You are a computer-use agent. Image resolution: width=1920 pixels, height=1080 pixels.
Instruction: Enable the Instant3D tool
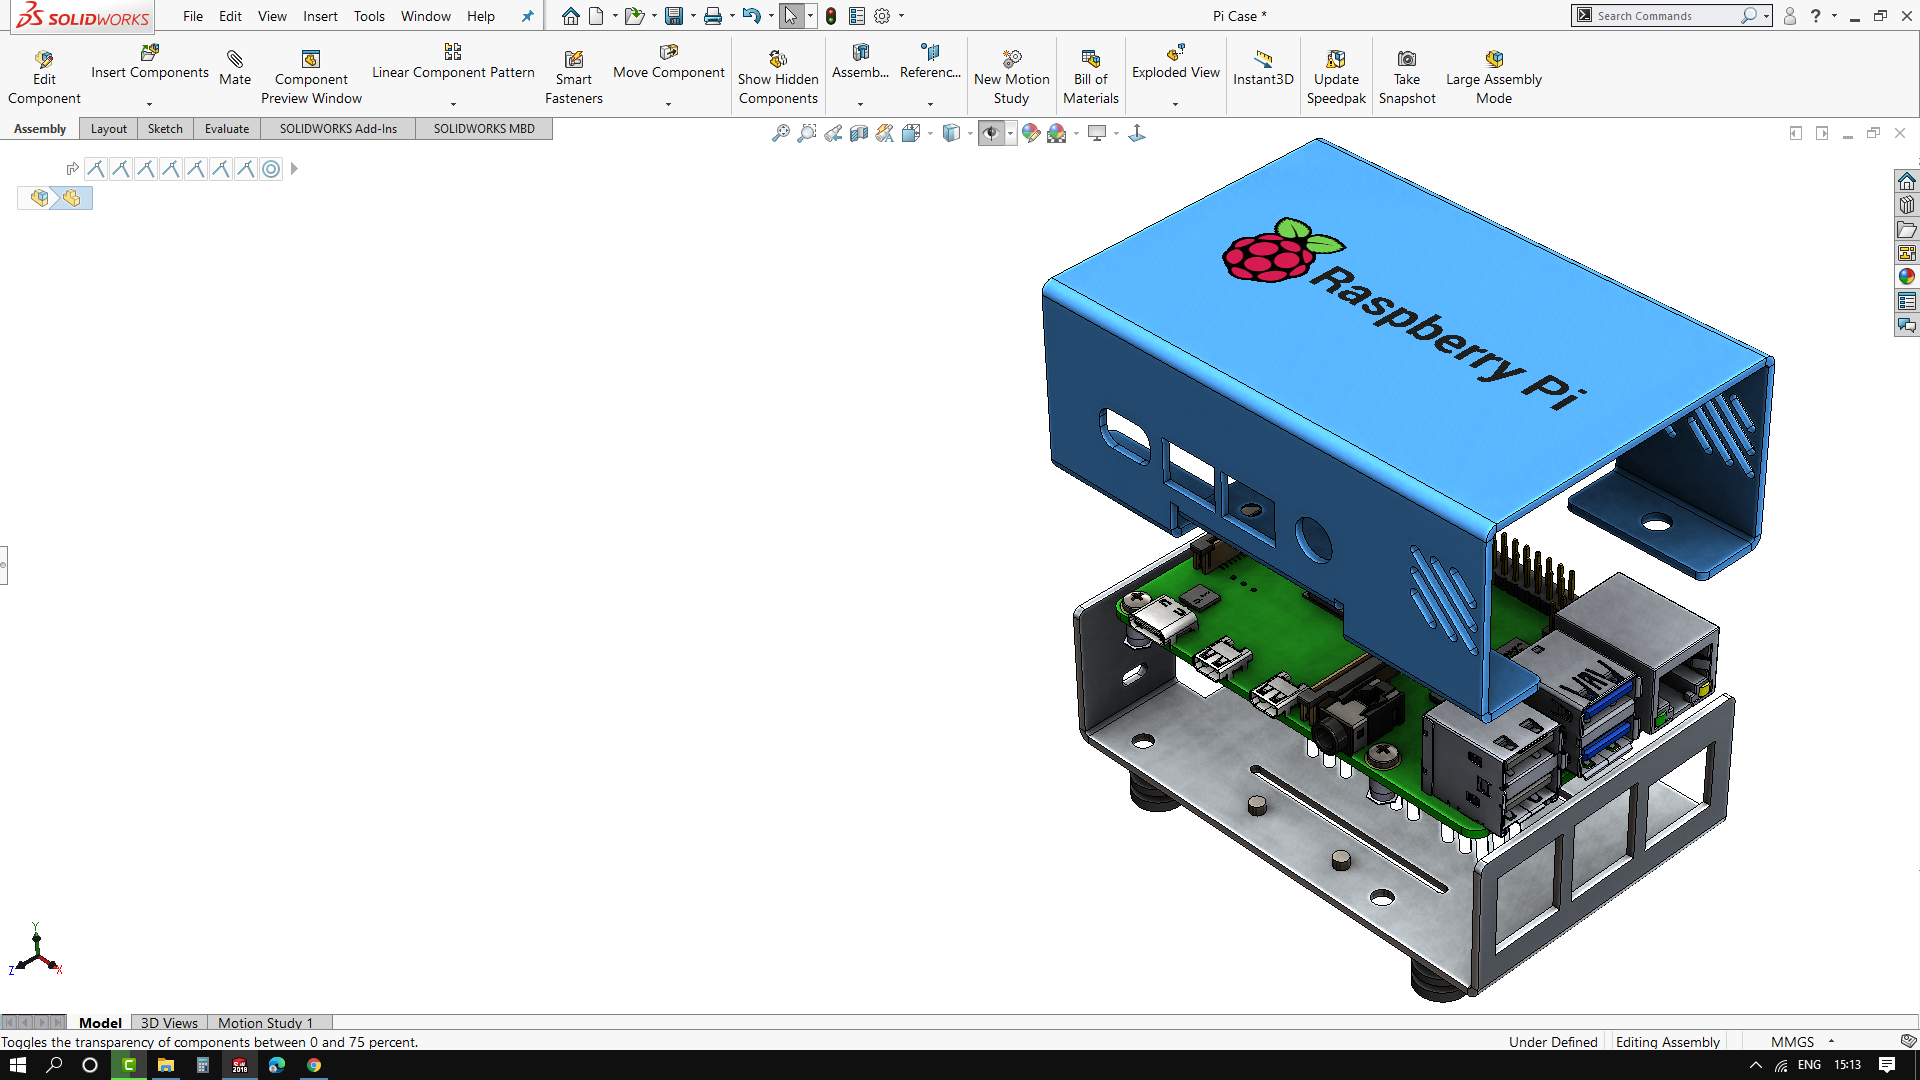click(x=1263, y=68)
